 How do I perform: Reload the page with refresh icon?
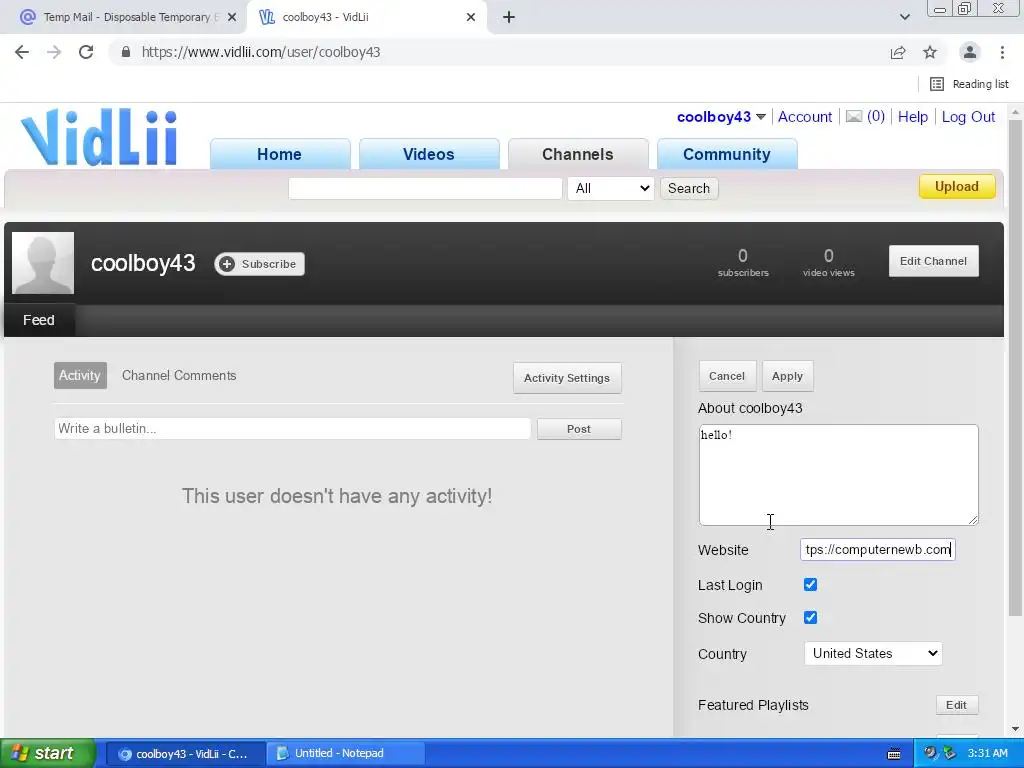[x=86, y=52]
